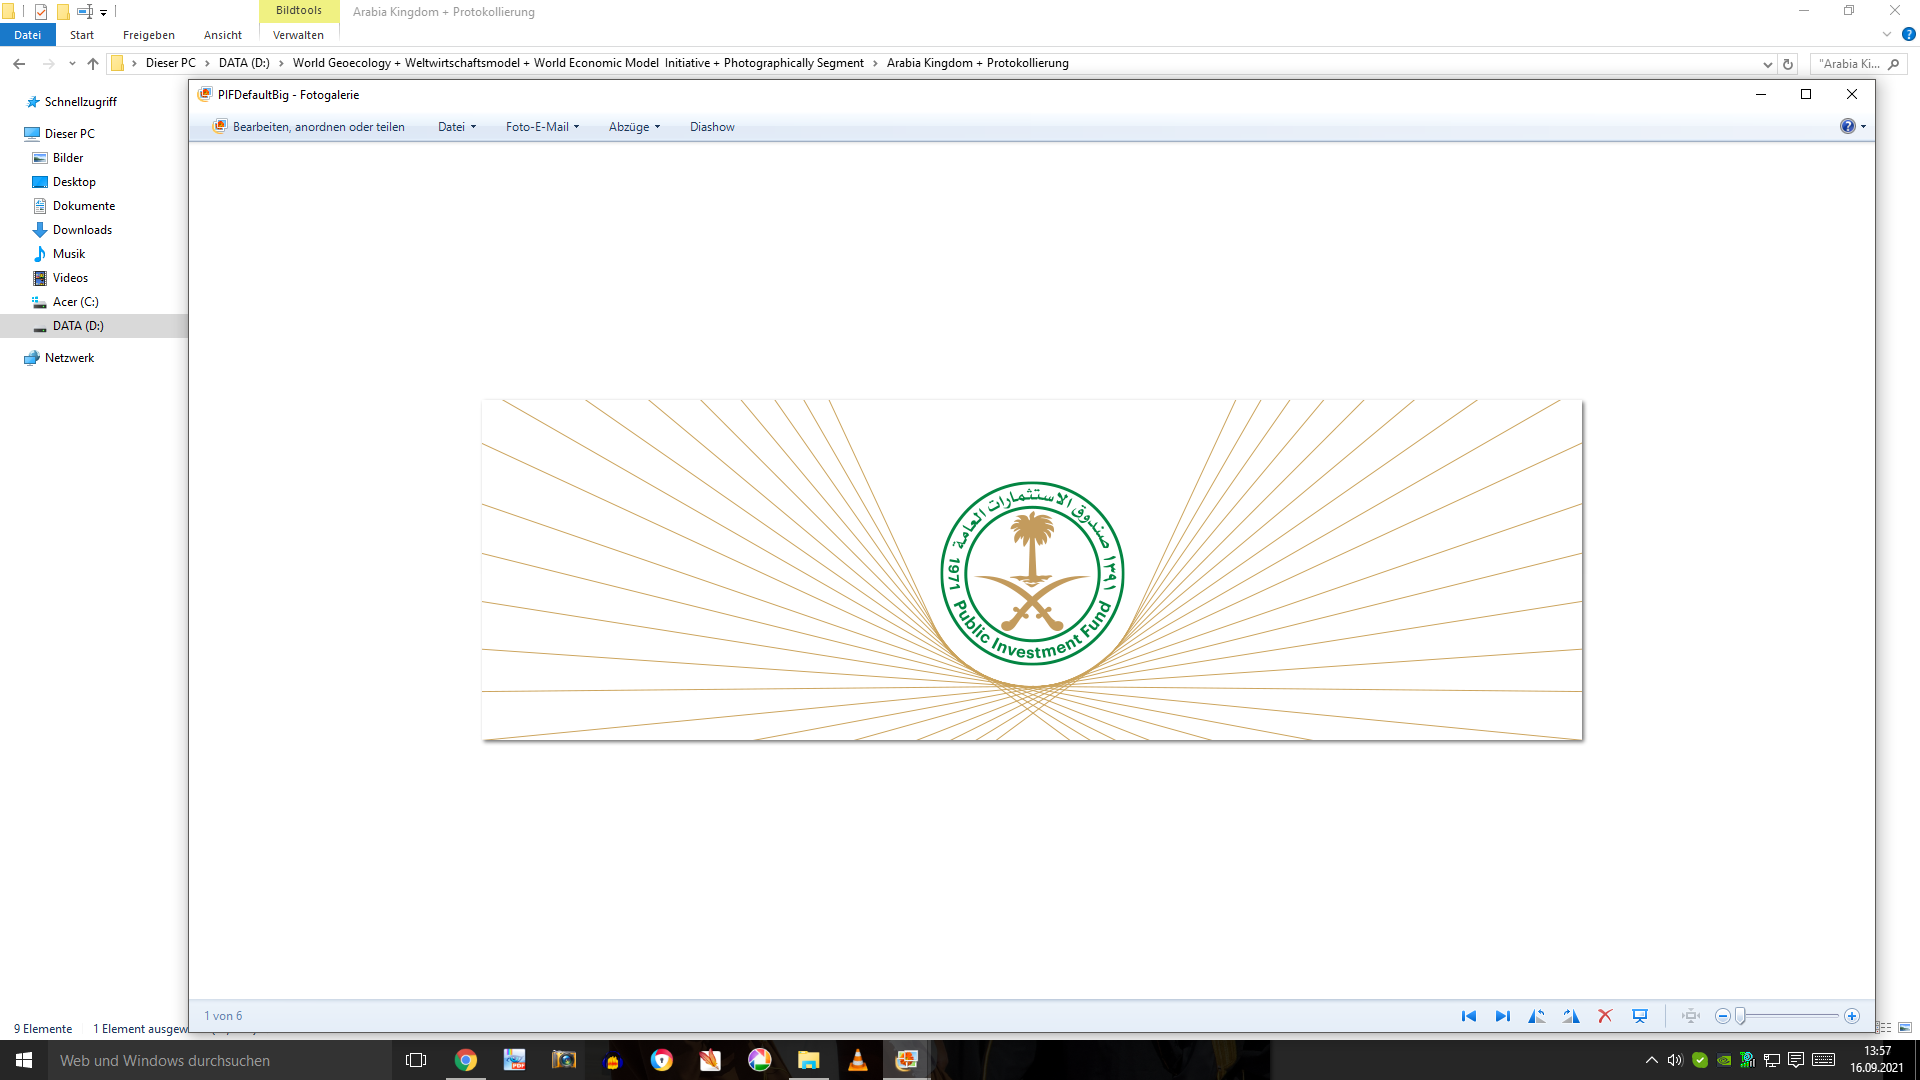Switch to the Ansicht ribbon tab
Image resolution: width=1920 pixels, height=1080 pixels.
pos(223,35)
